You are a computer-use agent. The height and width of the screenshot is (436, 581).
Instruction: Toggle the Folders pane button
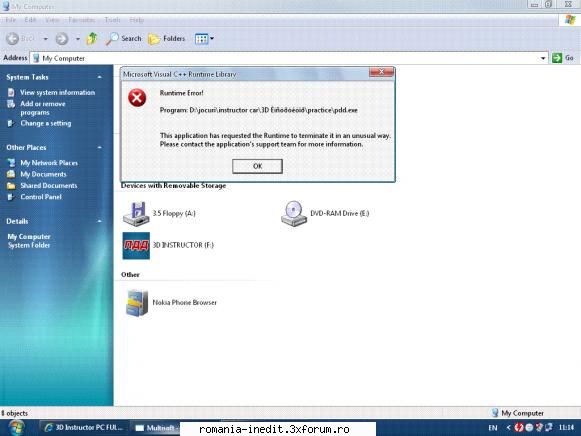tap(166, 39)
